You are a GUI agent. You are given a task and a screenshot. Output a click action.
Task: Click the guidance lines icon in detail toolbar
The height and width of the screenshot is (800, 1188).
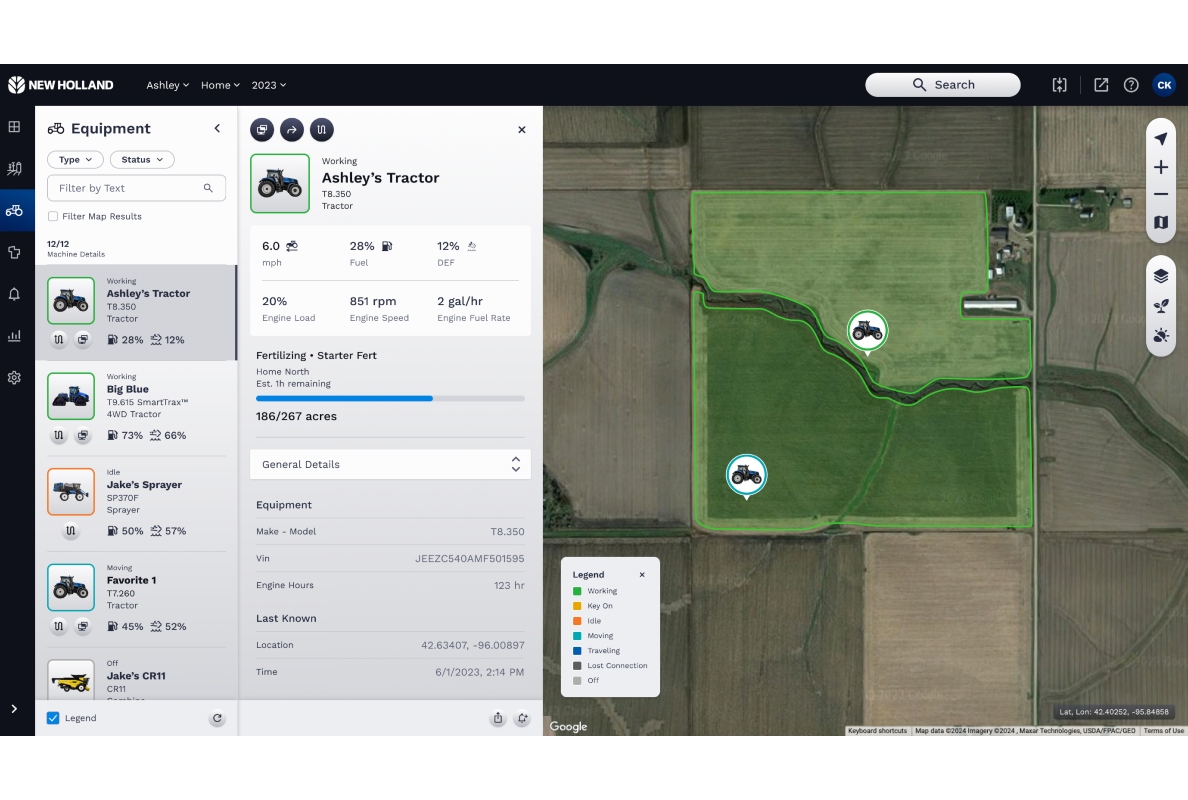[321, 130]
